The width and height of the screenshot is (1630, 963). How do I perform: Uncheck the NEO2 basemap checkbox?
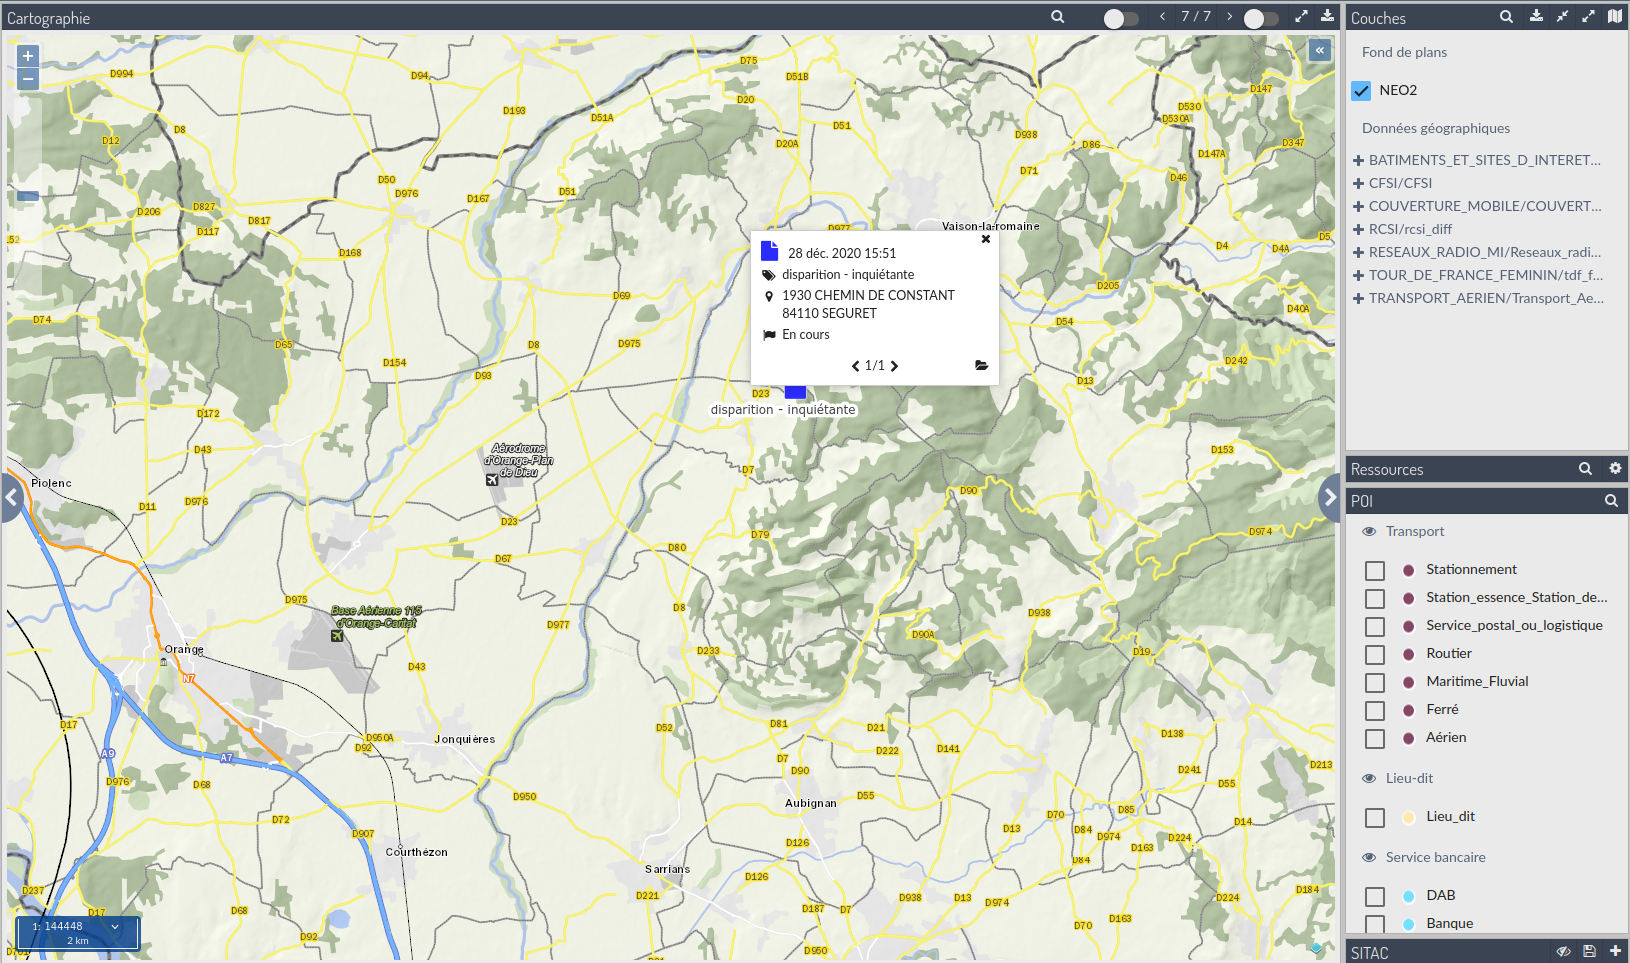tap(1361, 90)
